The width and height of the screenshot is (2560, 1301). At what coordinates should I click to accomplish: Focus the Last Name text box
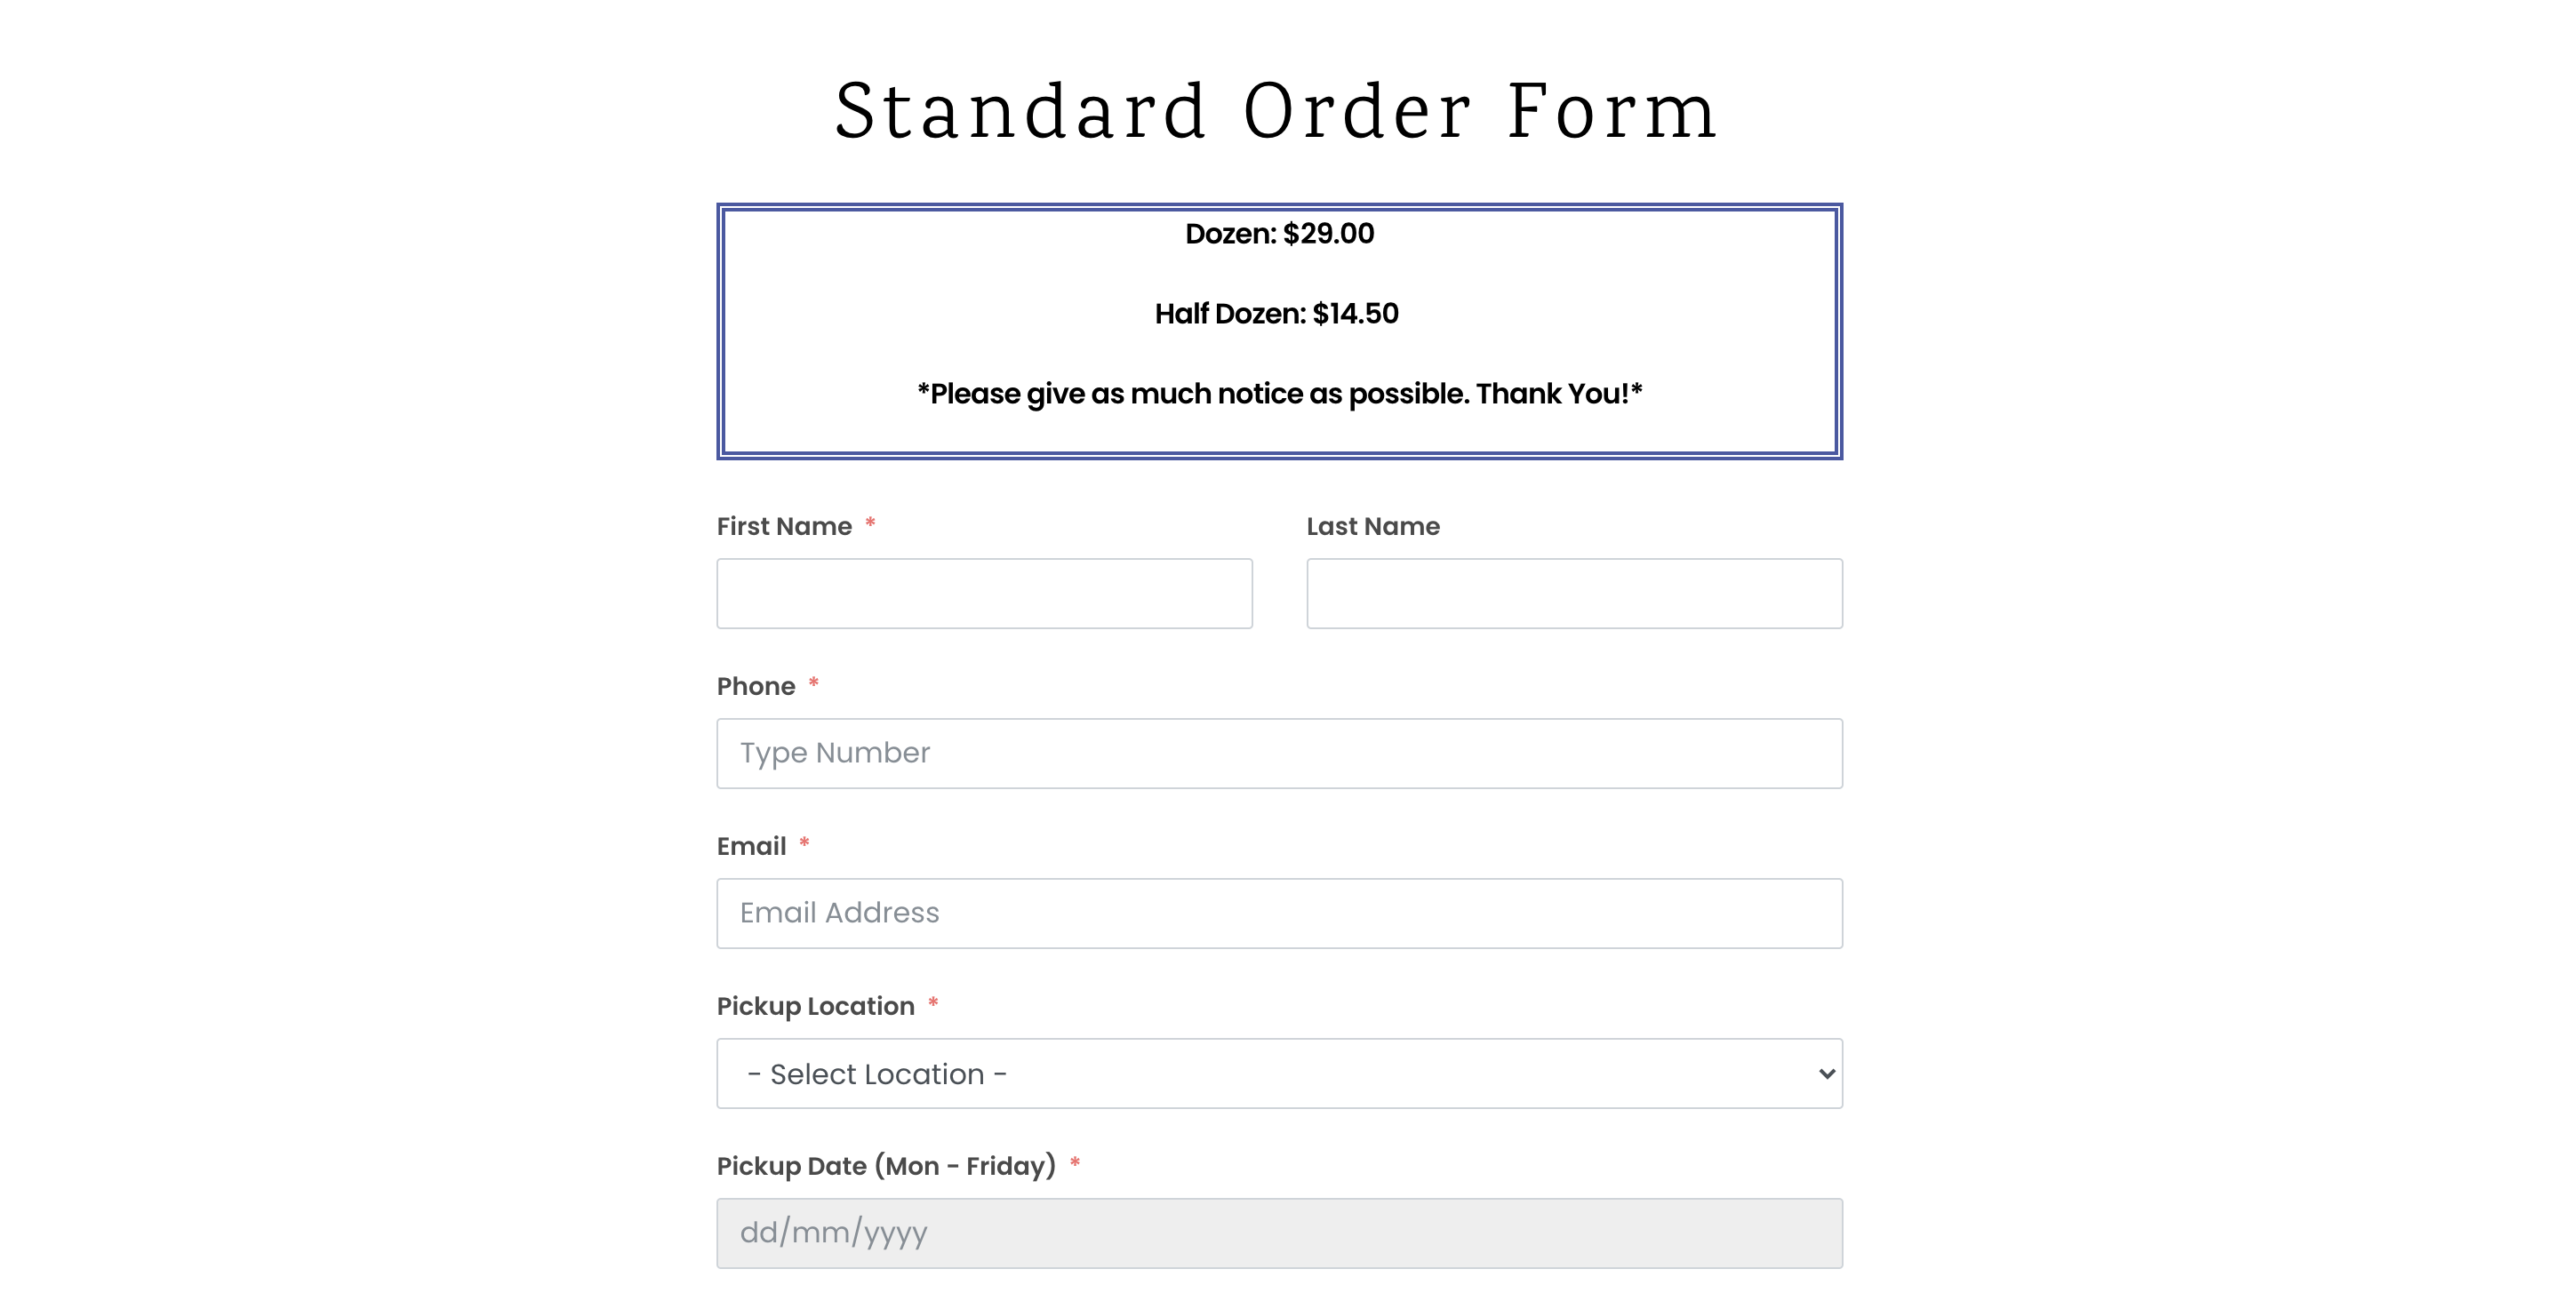coord(1574,593)
